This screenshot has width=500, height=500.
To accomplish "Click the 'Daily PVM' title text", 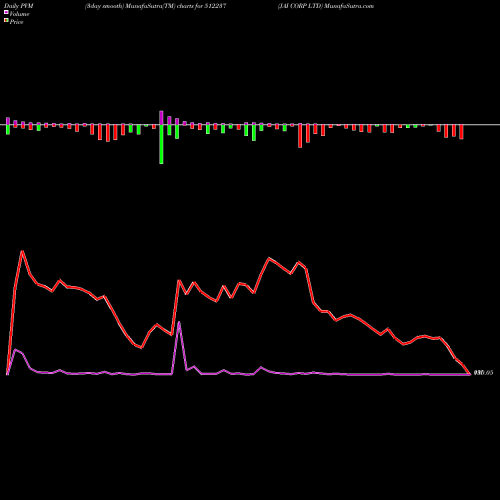I will (x=19, y=6).
